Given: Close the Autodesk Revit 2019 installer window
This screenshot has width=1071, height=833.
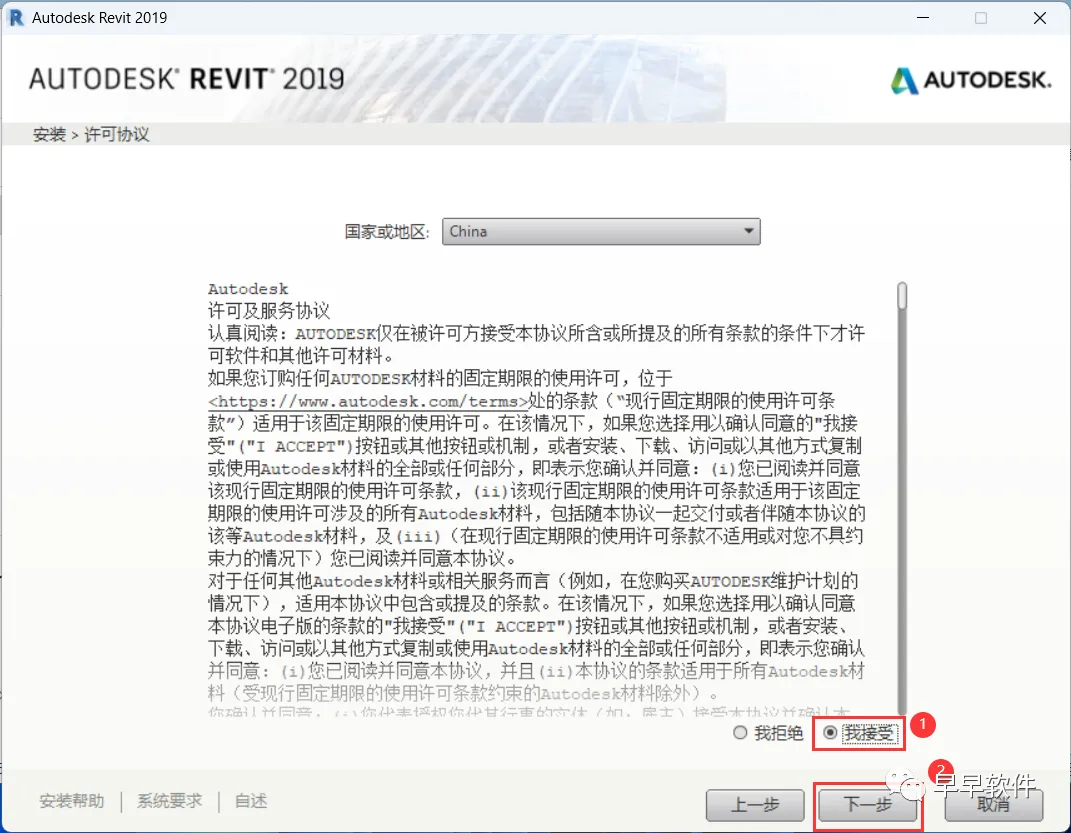Looking at the screenshot, I should point(1040,18).
